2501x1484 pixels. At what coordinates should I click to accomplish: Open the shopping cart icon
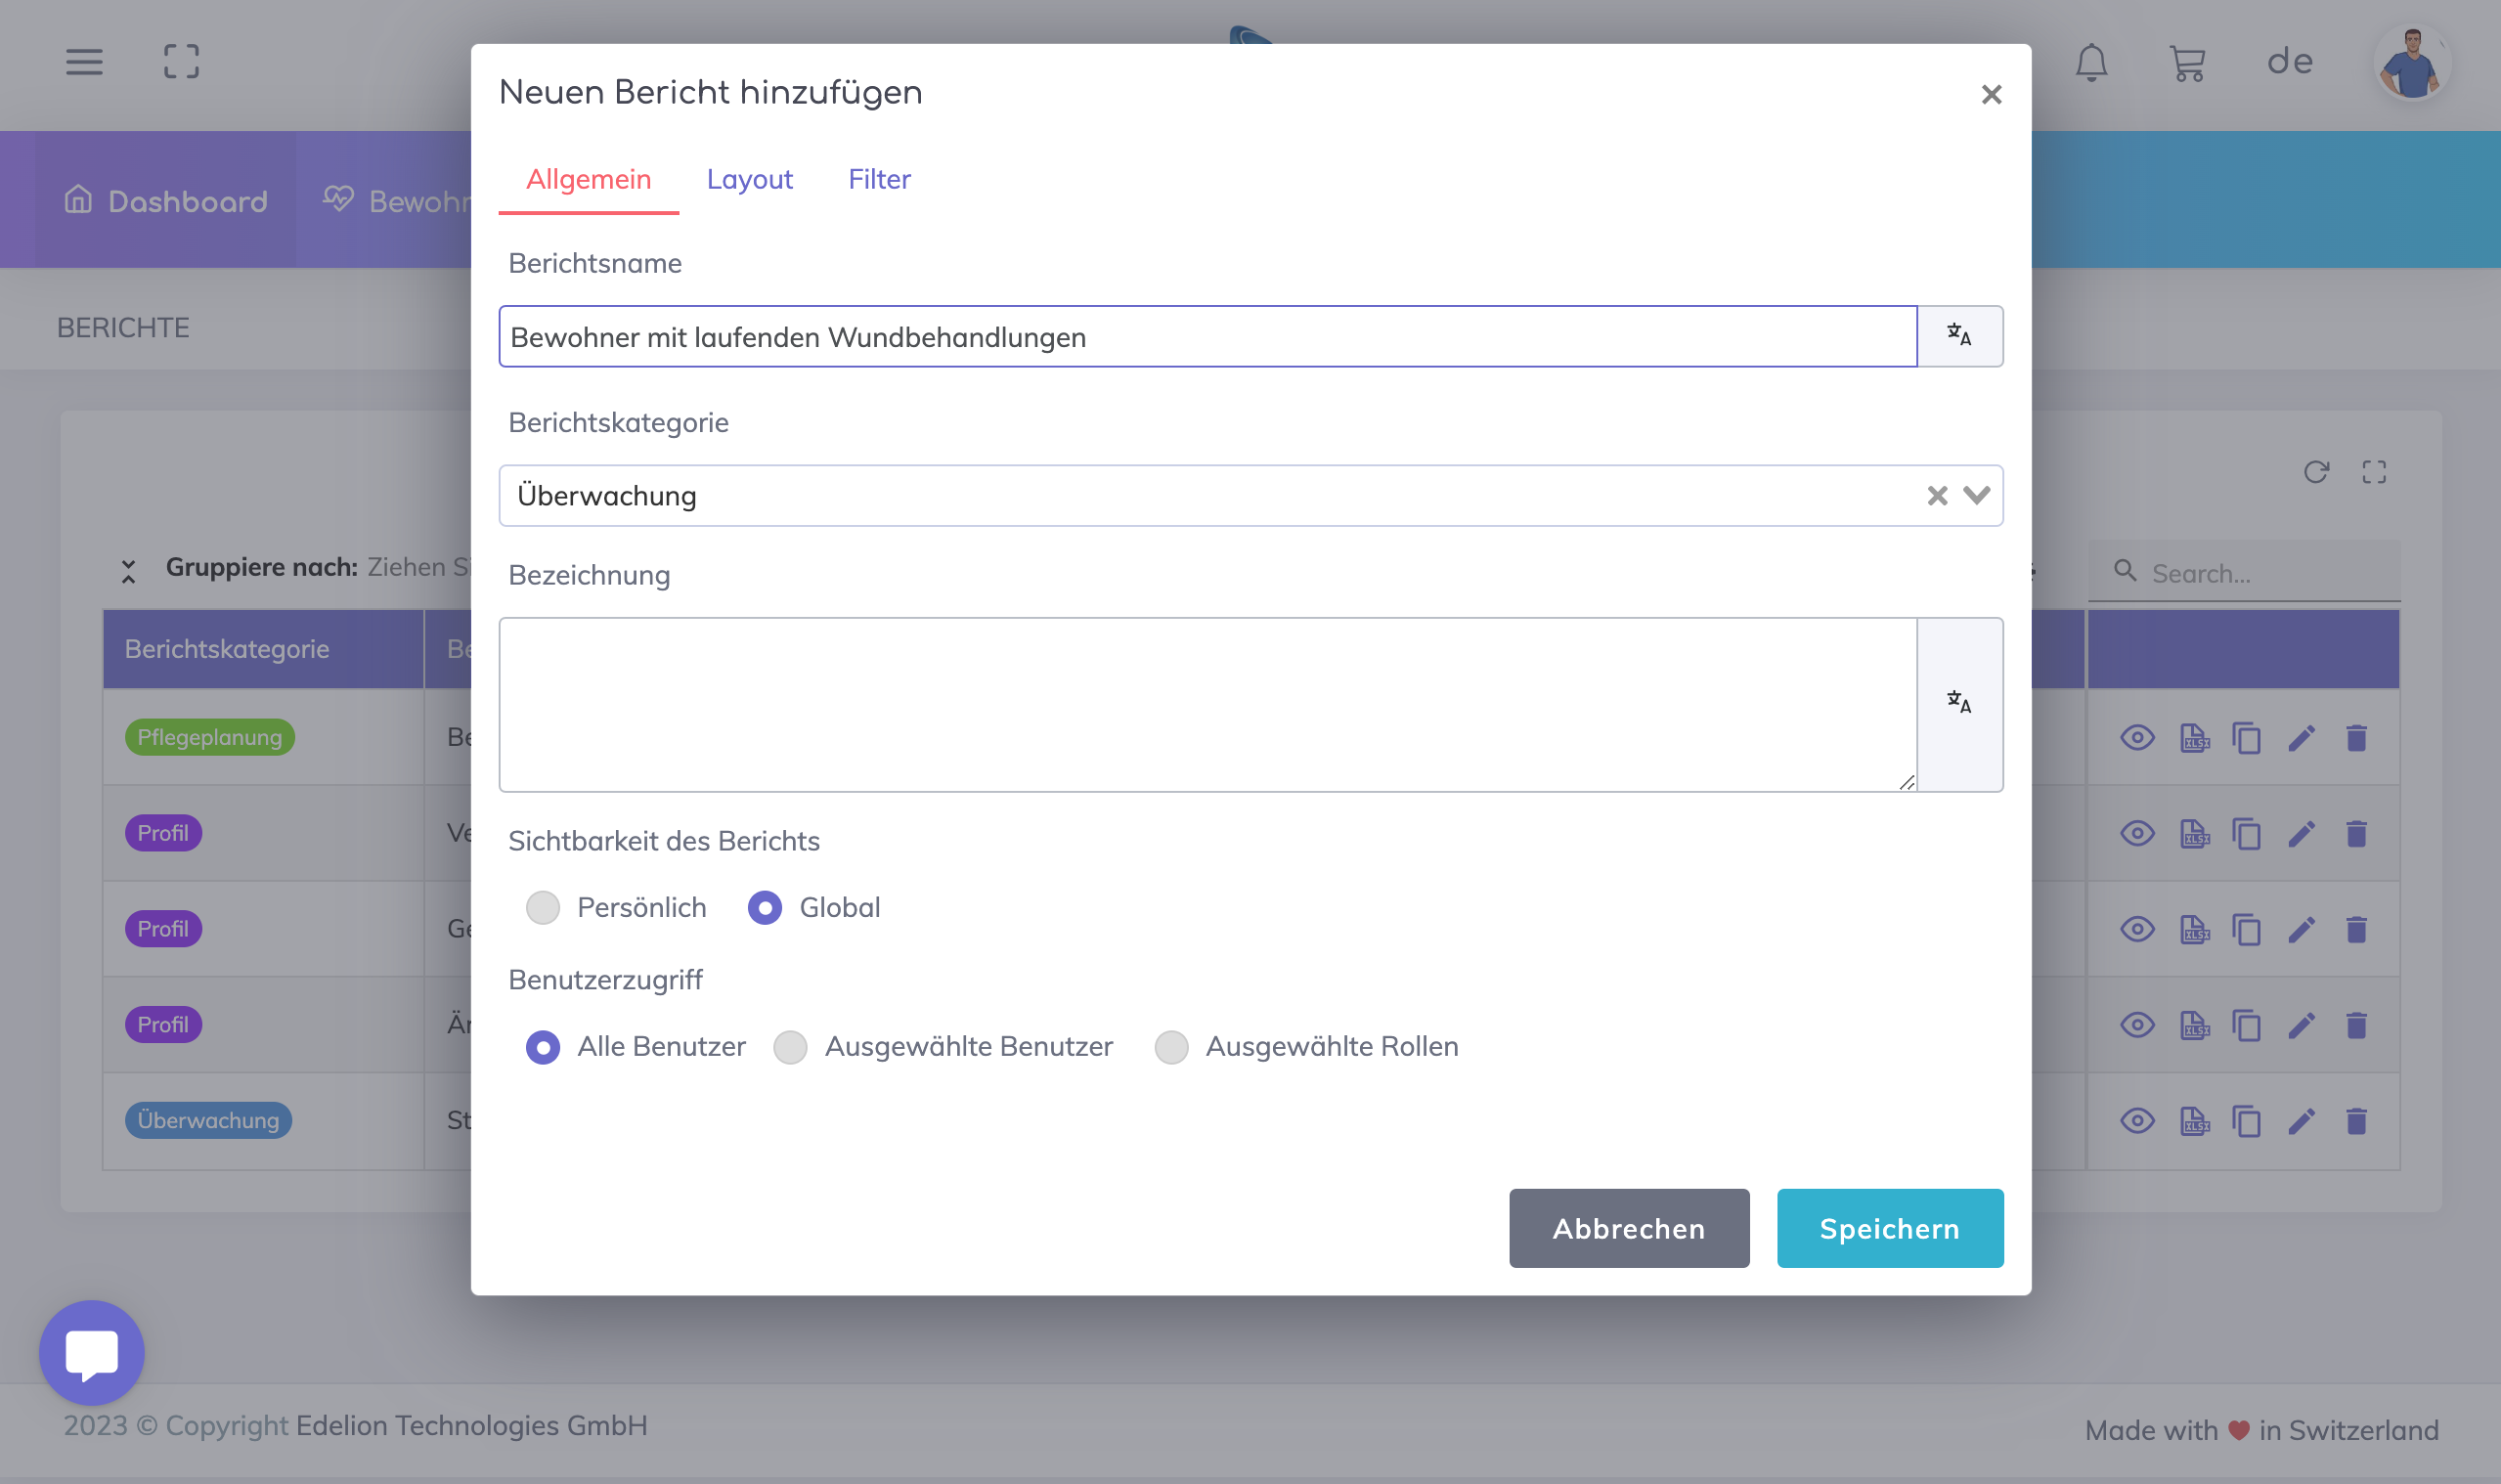tap(2187, 63)
